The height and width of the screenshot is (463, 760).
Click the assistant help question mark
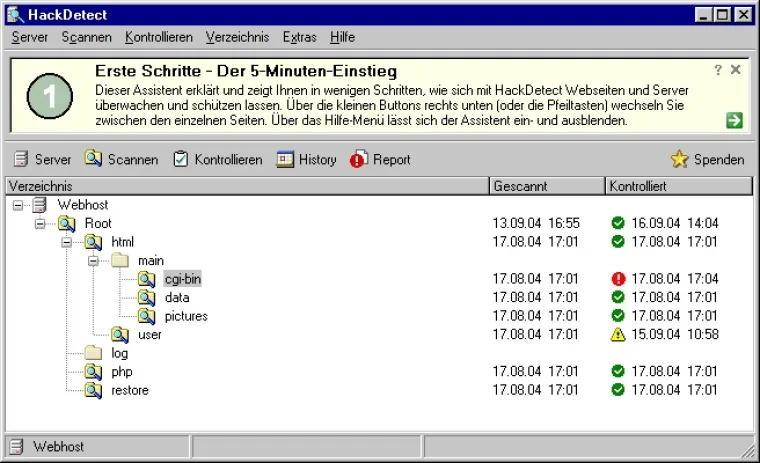(x=718, y=70)
